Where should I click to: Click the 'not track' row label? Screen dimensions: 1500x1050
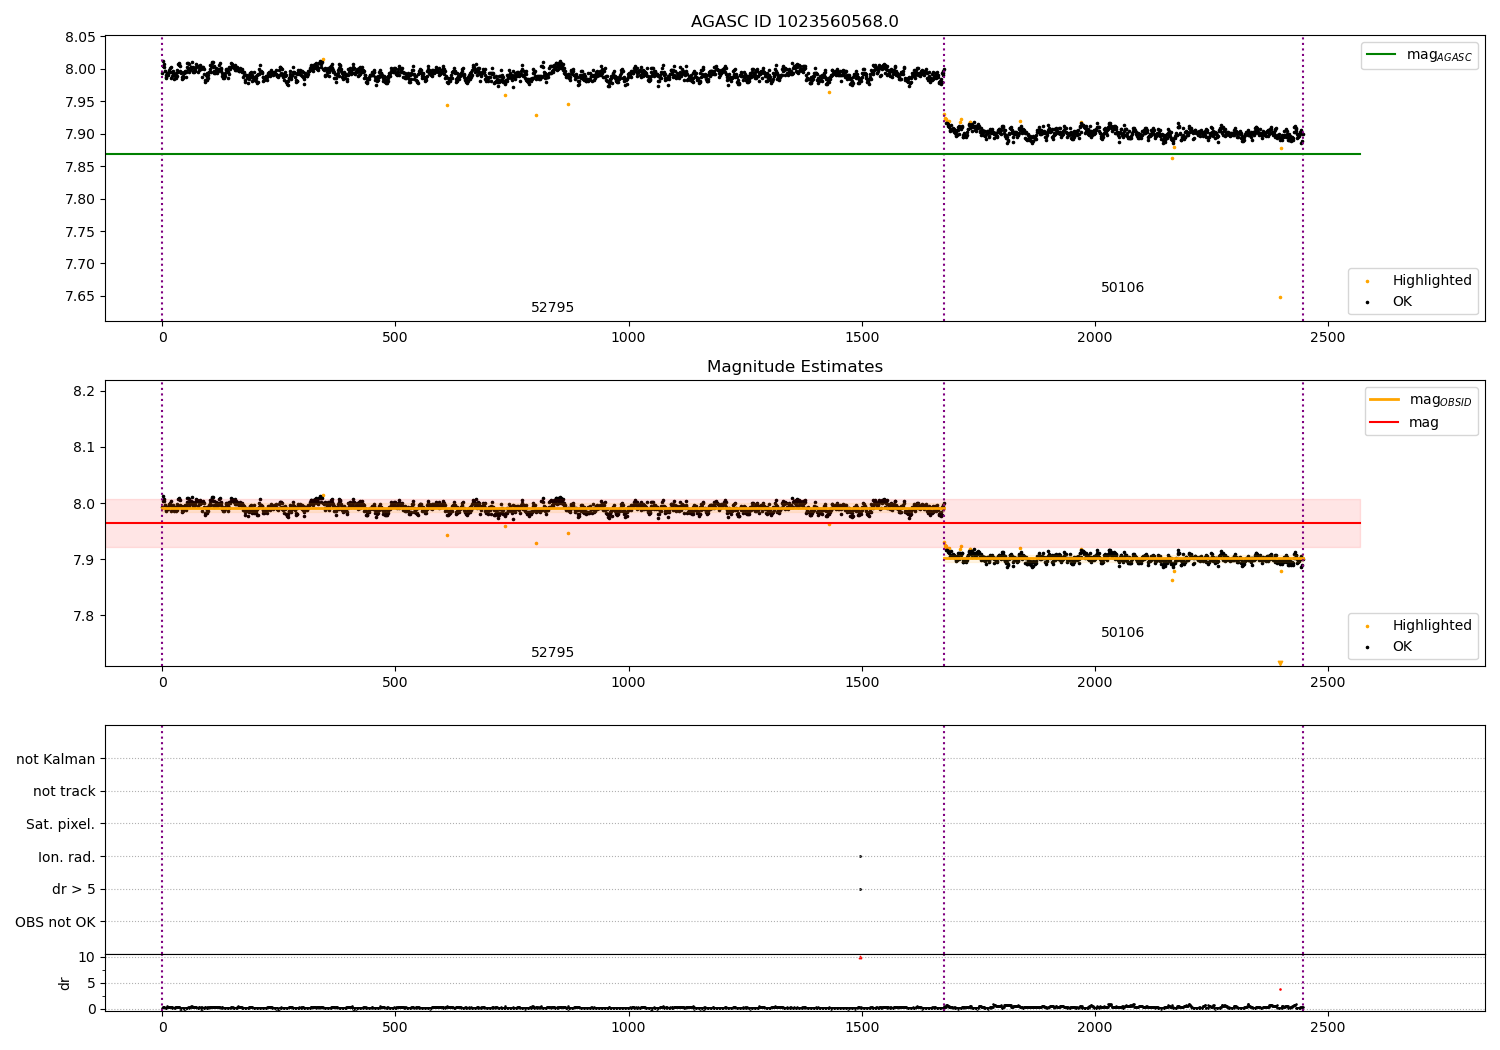click(64, 792)
